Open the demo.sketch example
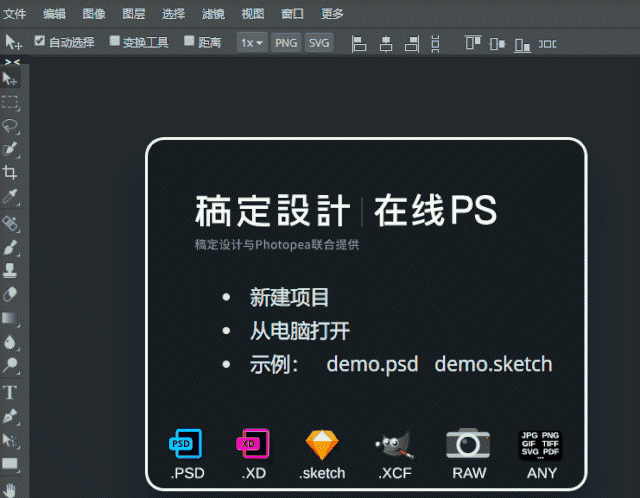This screenshot has width=640, height=498. pyautogui.click(x=493, y=364)
